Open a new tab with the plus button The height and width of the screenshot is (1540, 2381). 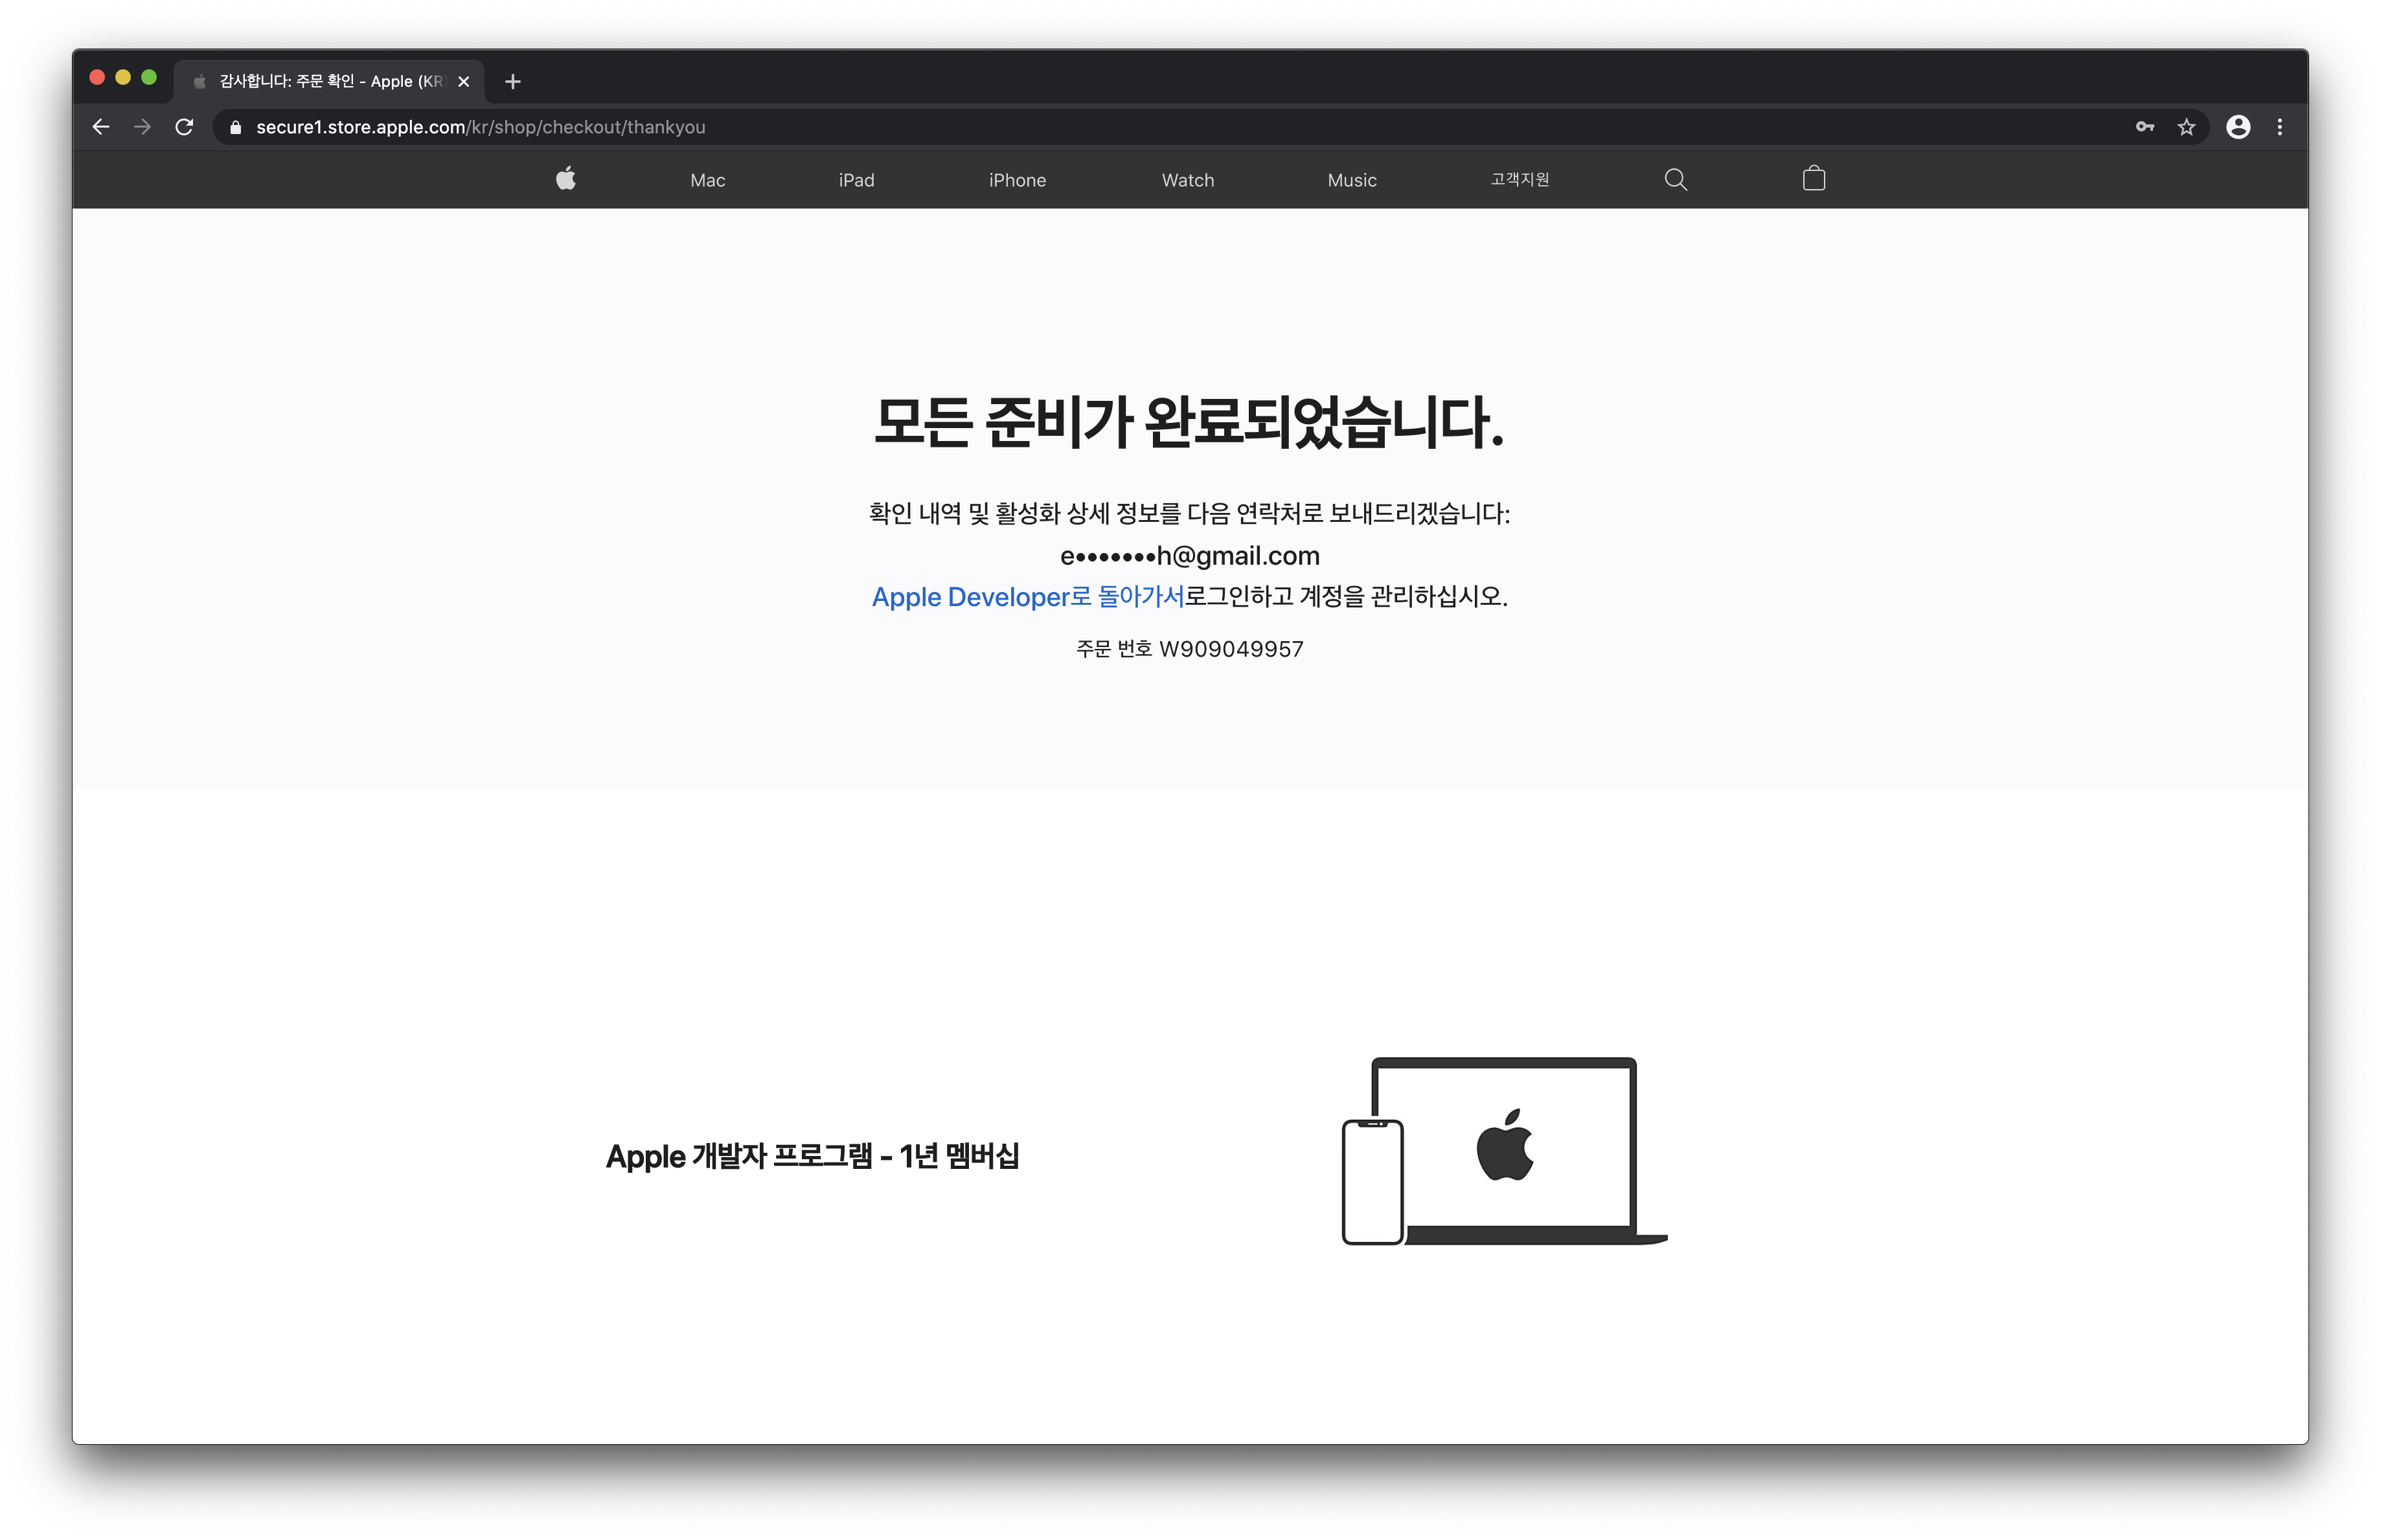tap(513, 82)
